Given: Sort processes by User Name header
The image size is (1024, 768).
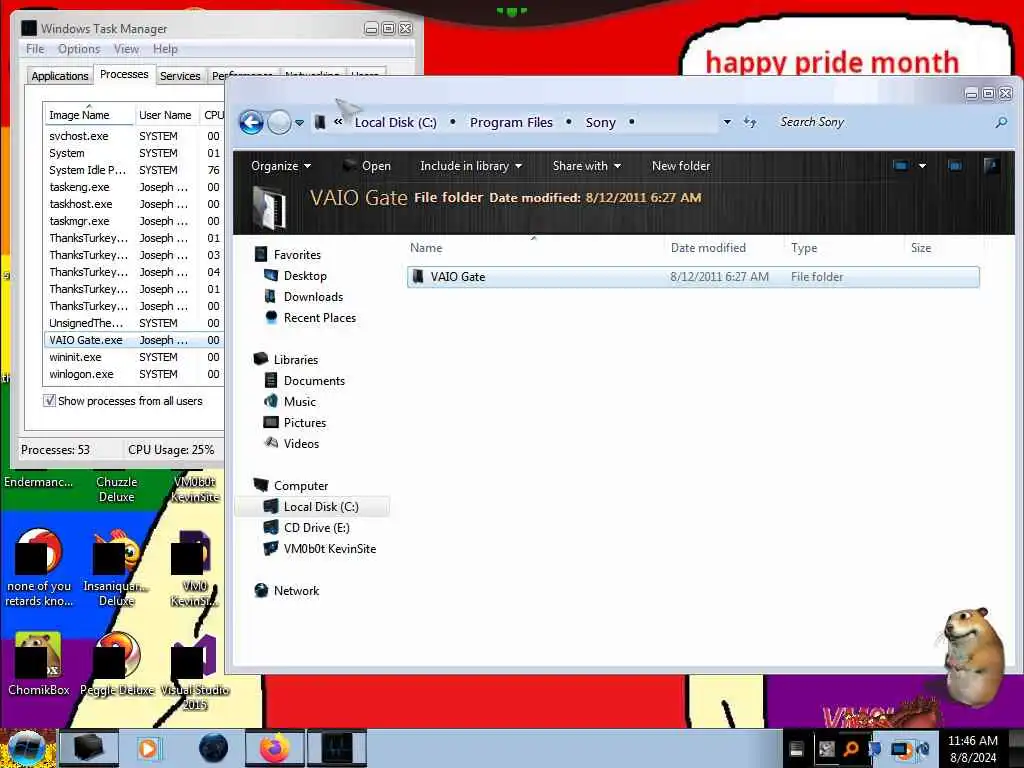Looking at the screenshot, I should click(165, 115).
